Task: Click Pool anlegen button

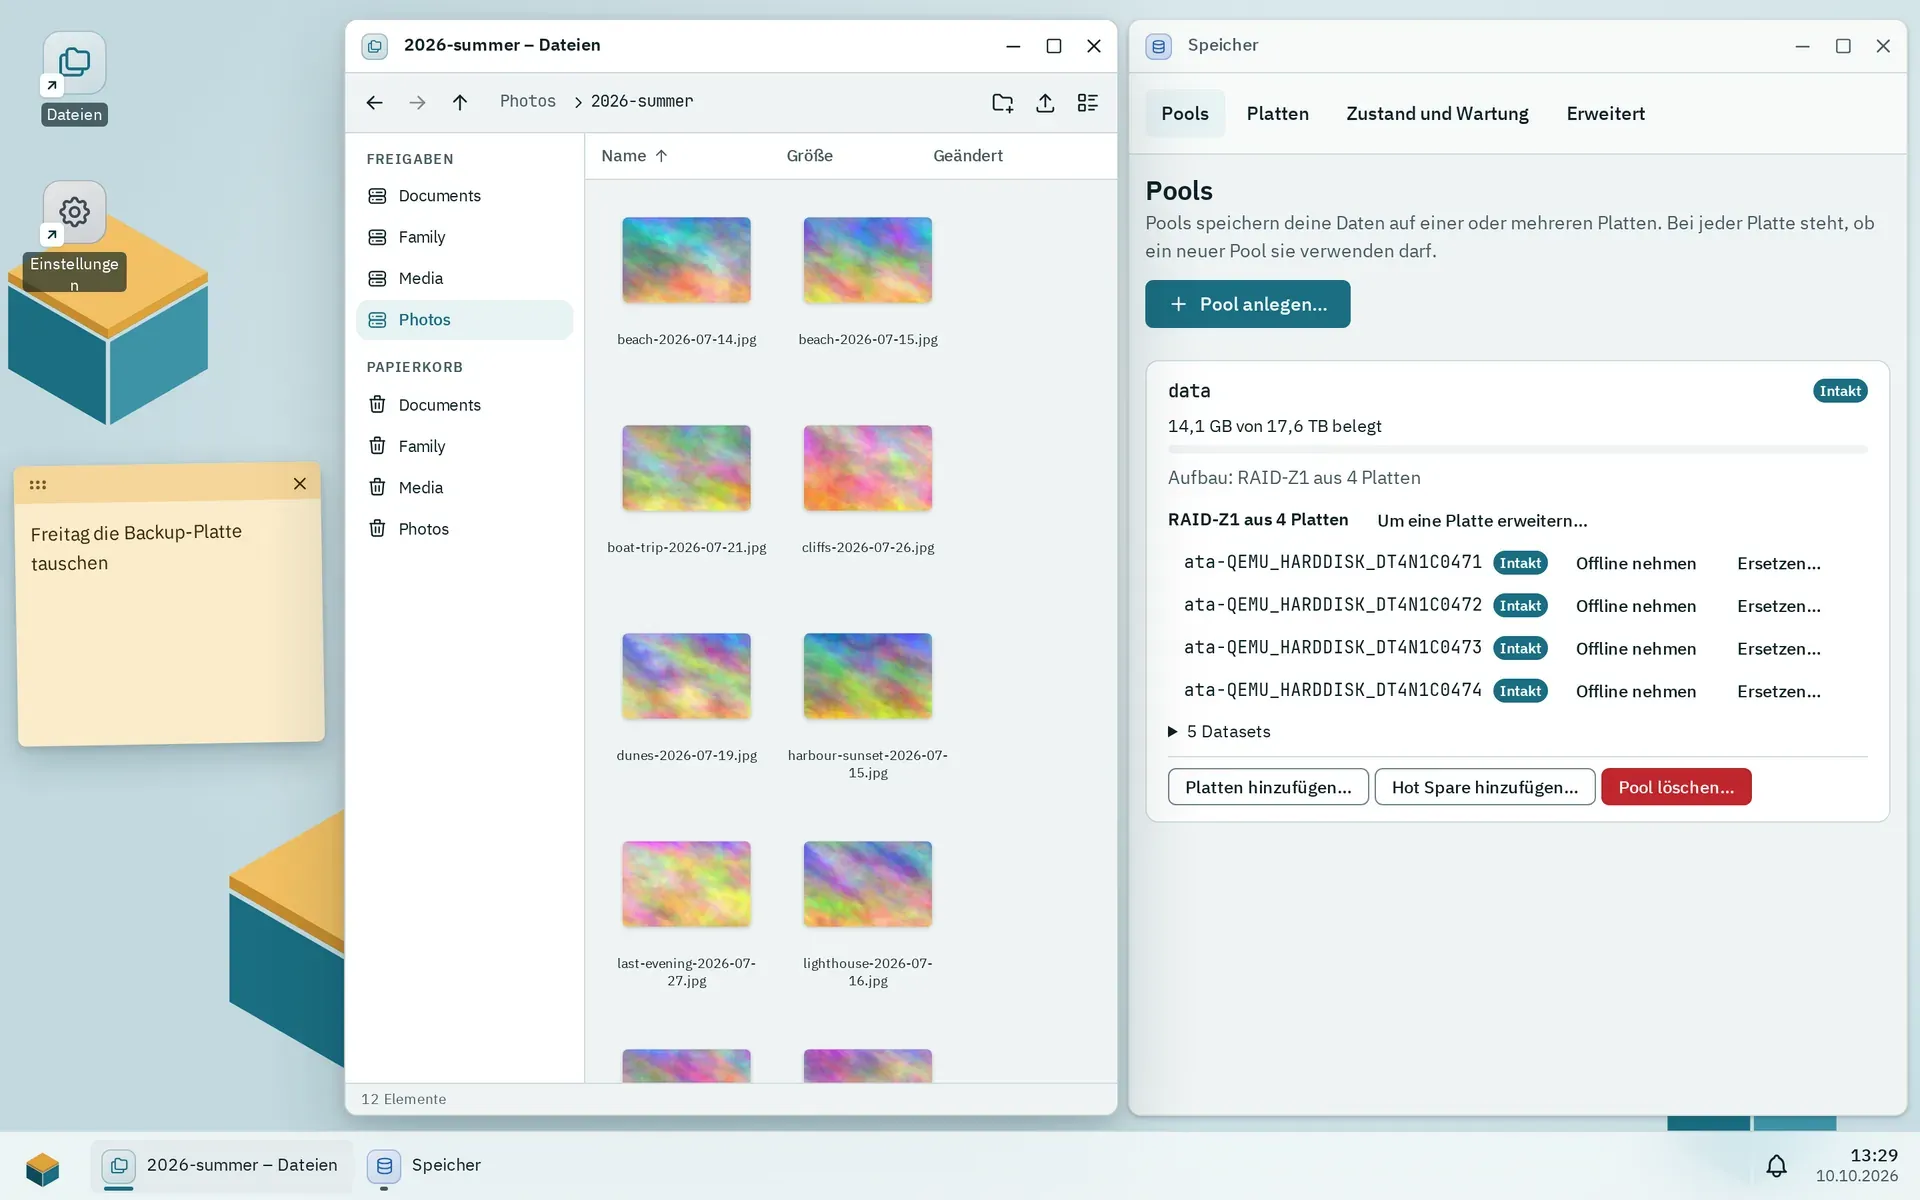Action: pyautogui.click(x=1247, y=304)
